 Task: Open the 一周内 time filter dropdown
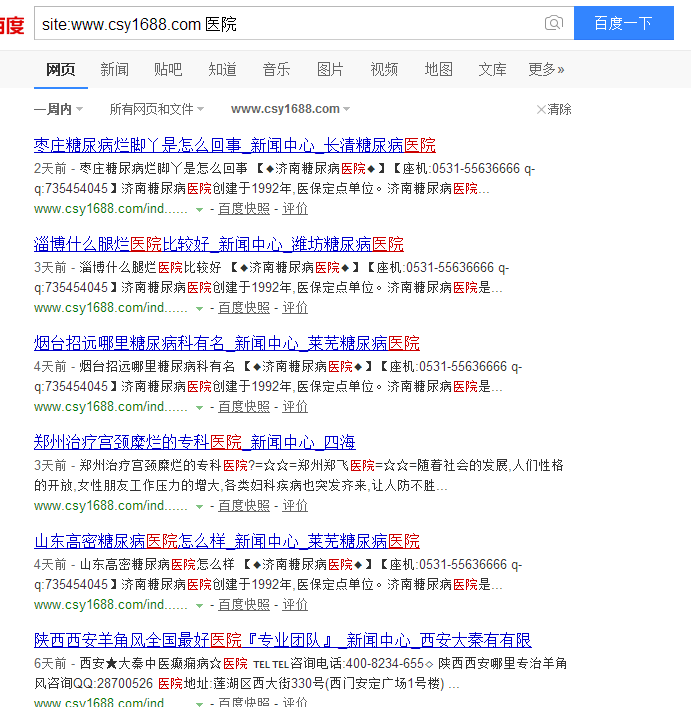click(x=58, y=109)
